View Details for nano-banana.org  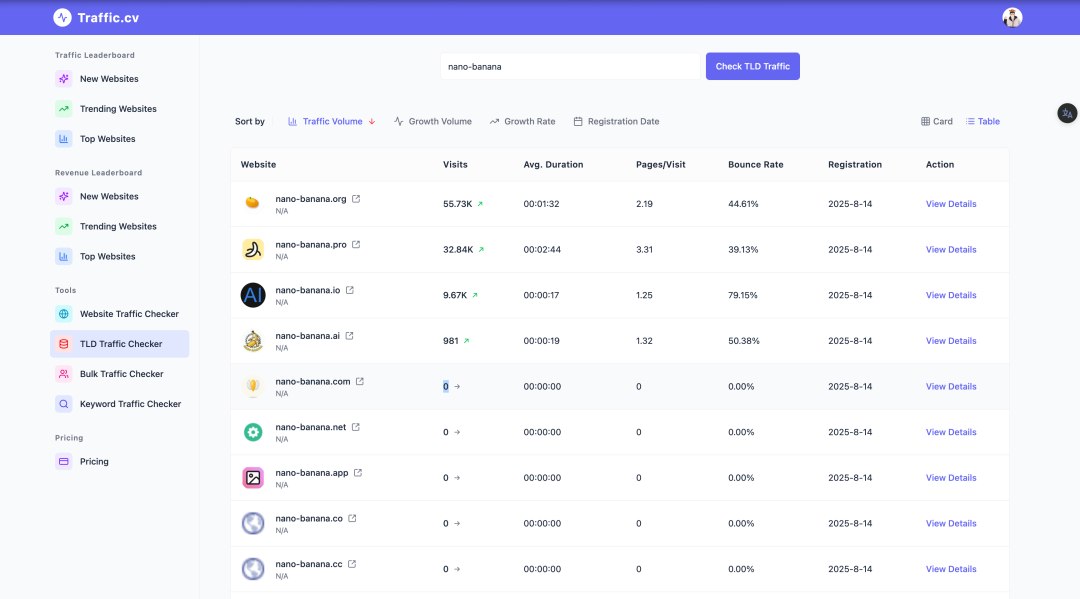[x=951, y=204]
